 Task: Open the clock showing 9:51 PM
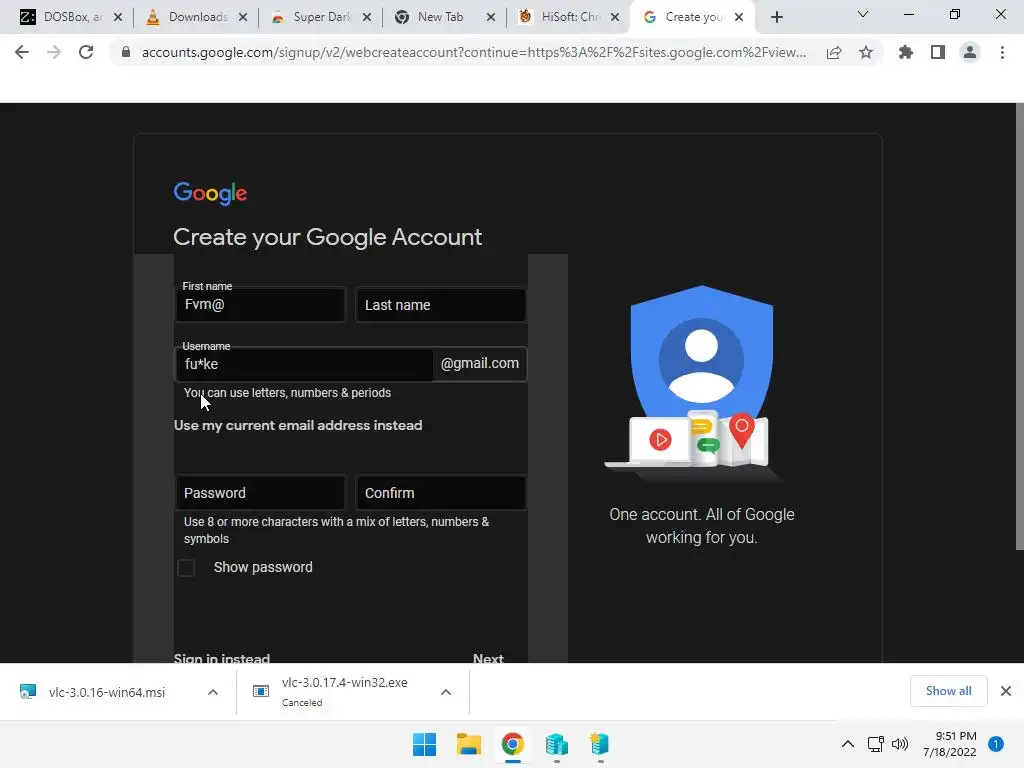[x=950, y=744]
